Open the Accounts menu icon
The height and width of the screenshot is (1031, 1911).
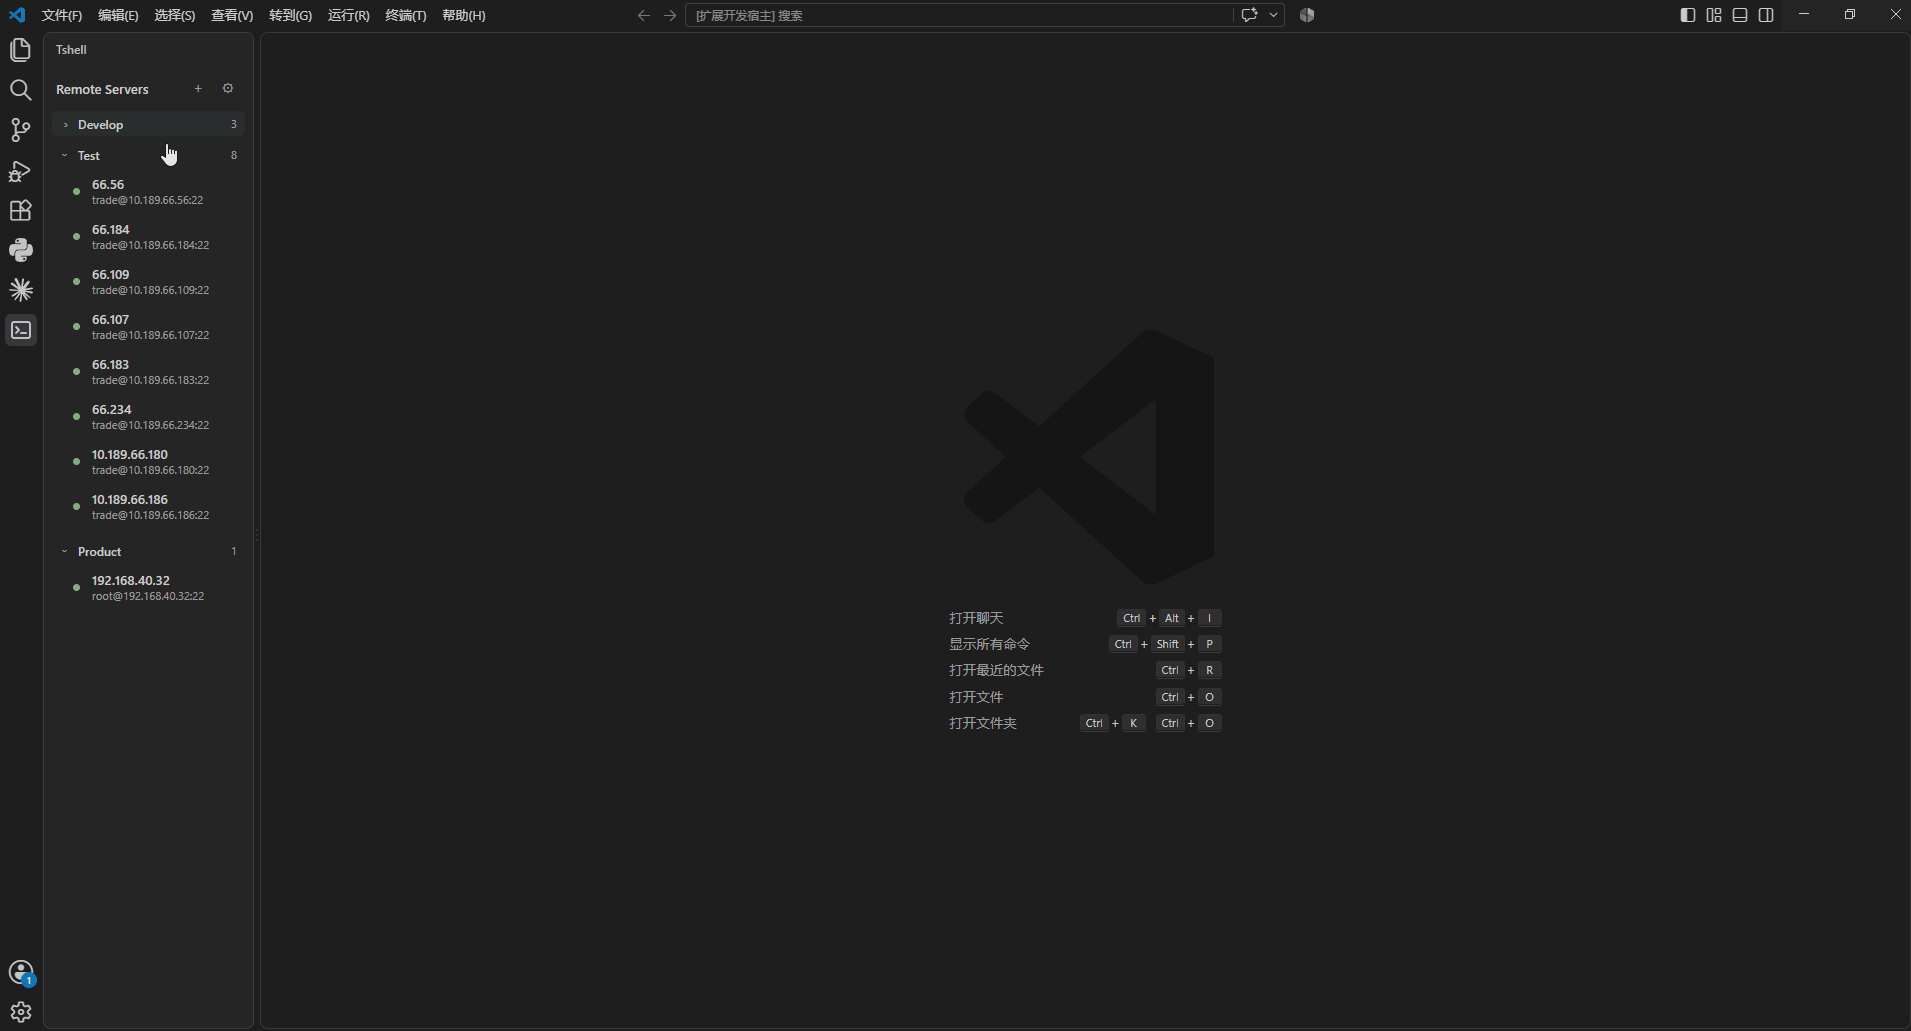pos(21,972)
